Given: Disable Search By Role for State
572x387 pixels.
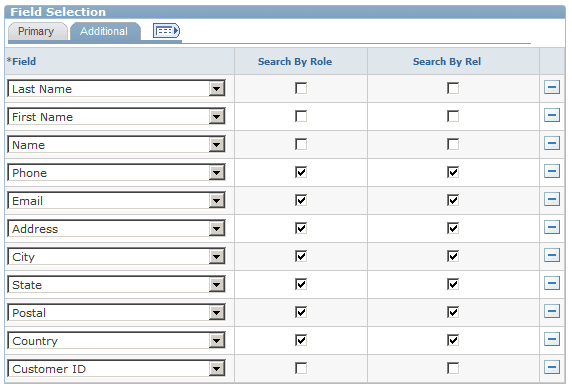Looking at the screenshot, I should 301,284.
